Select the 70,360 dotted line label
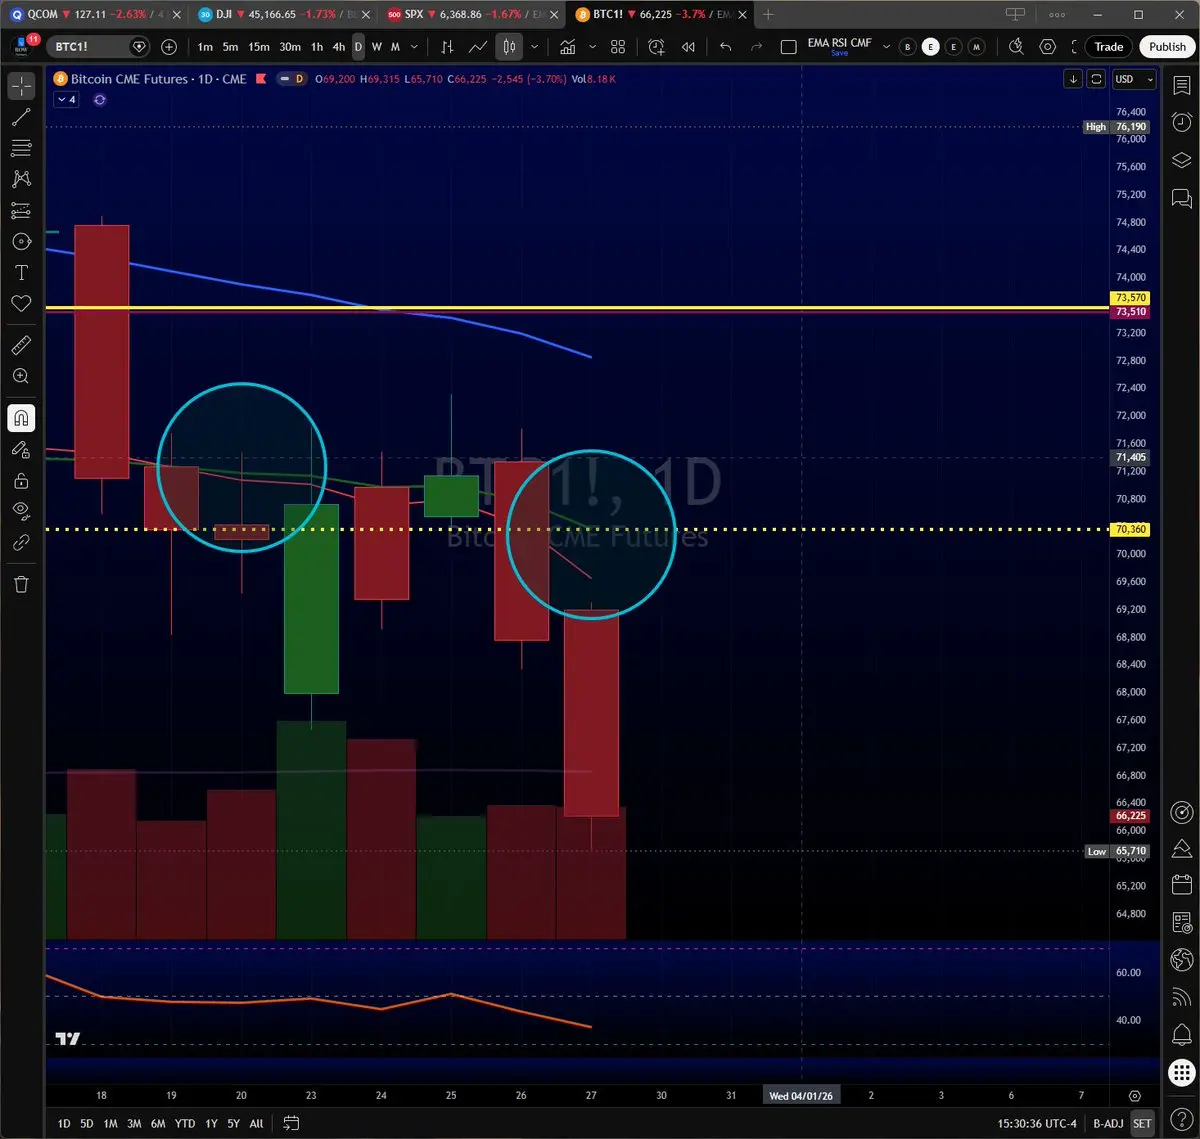This screenshot has height=1139, width=1200. tap(1131, 529)
